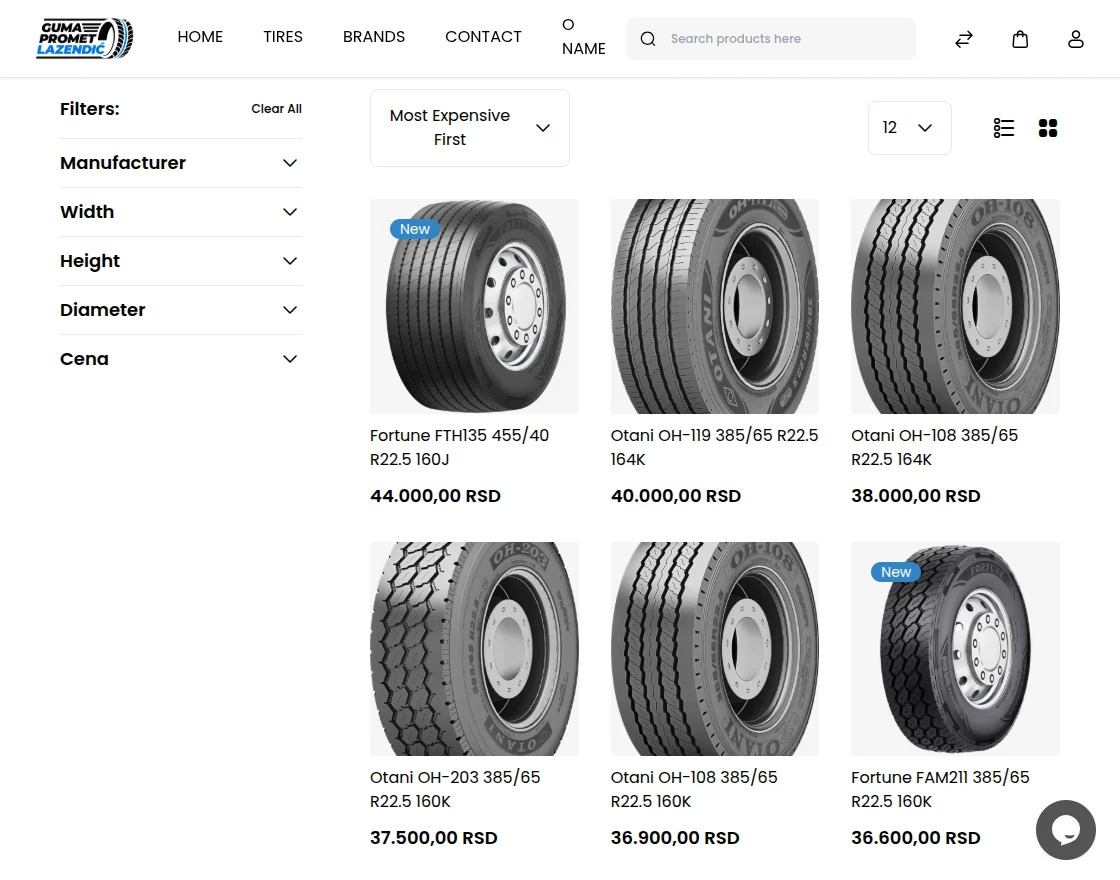Open the shopping bag cart
The width and height of the screenshot is (1120, 880).
coord(1020,39)
